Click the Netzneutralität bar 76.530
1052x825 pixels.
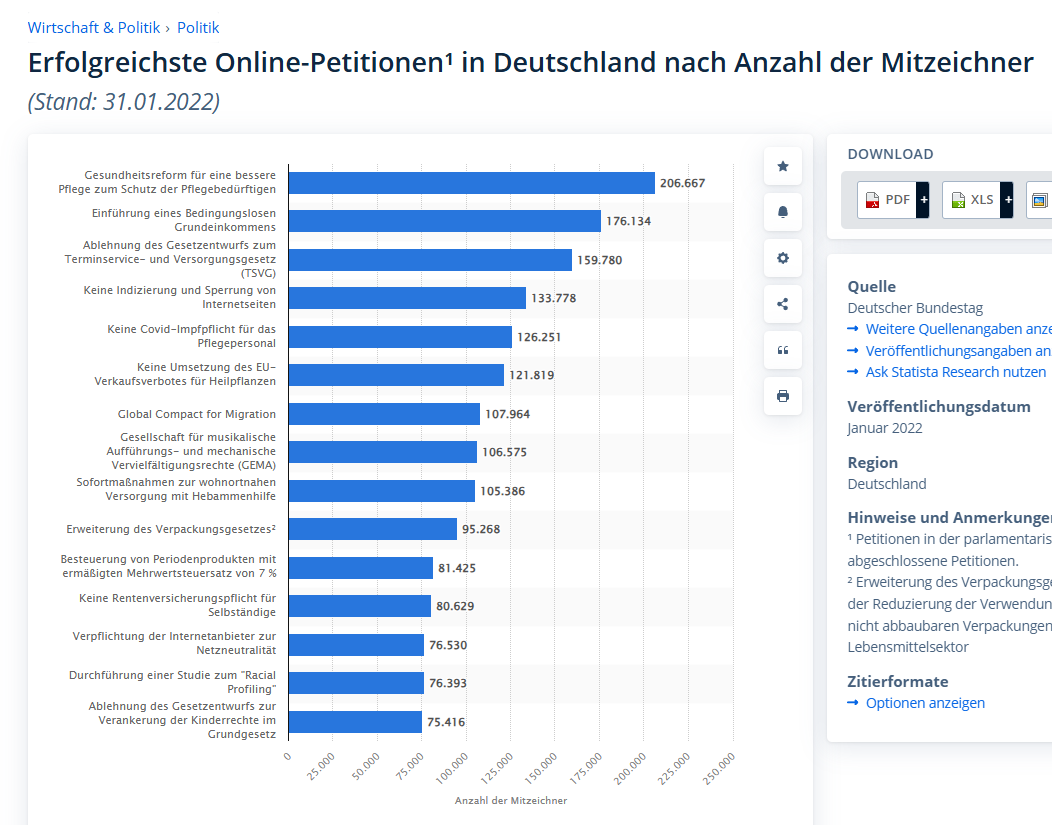(x=356, y=645)
